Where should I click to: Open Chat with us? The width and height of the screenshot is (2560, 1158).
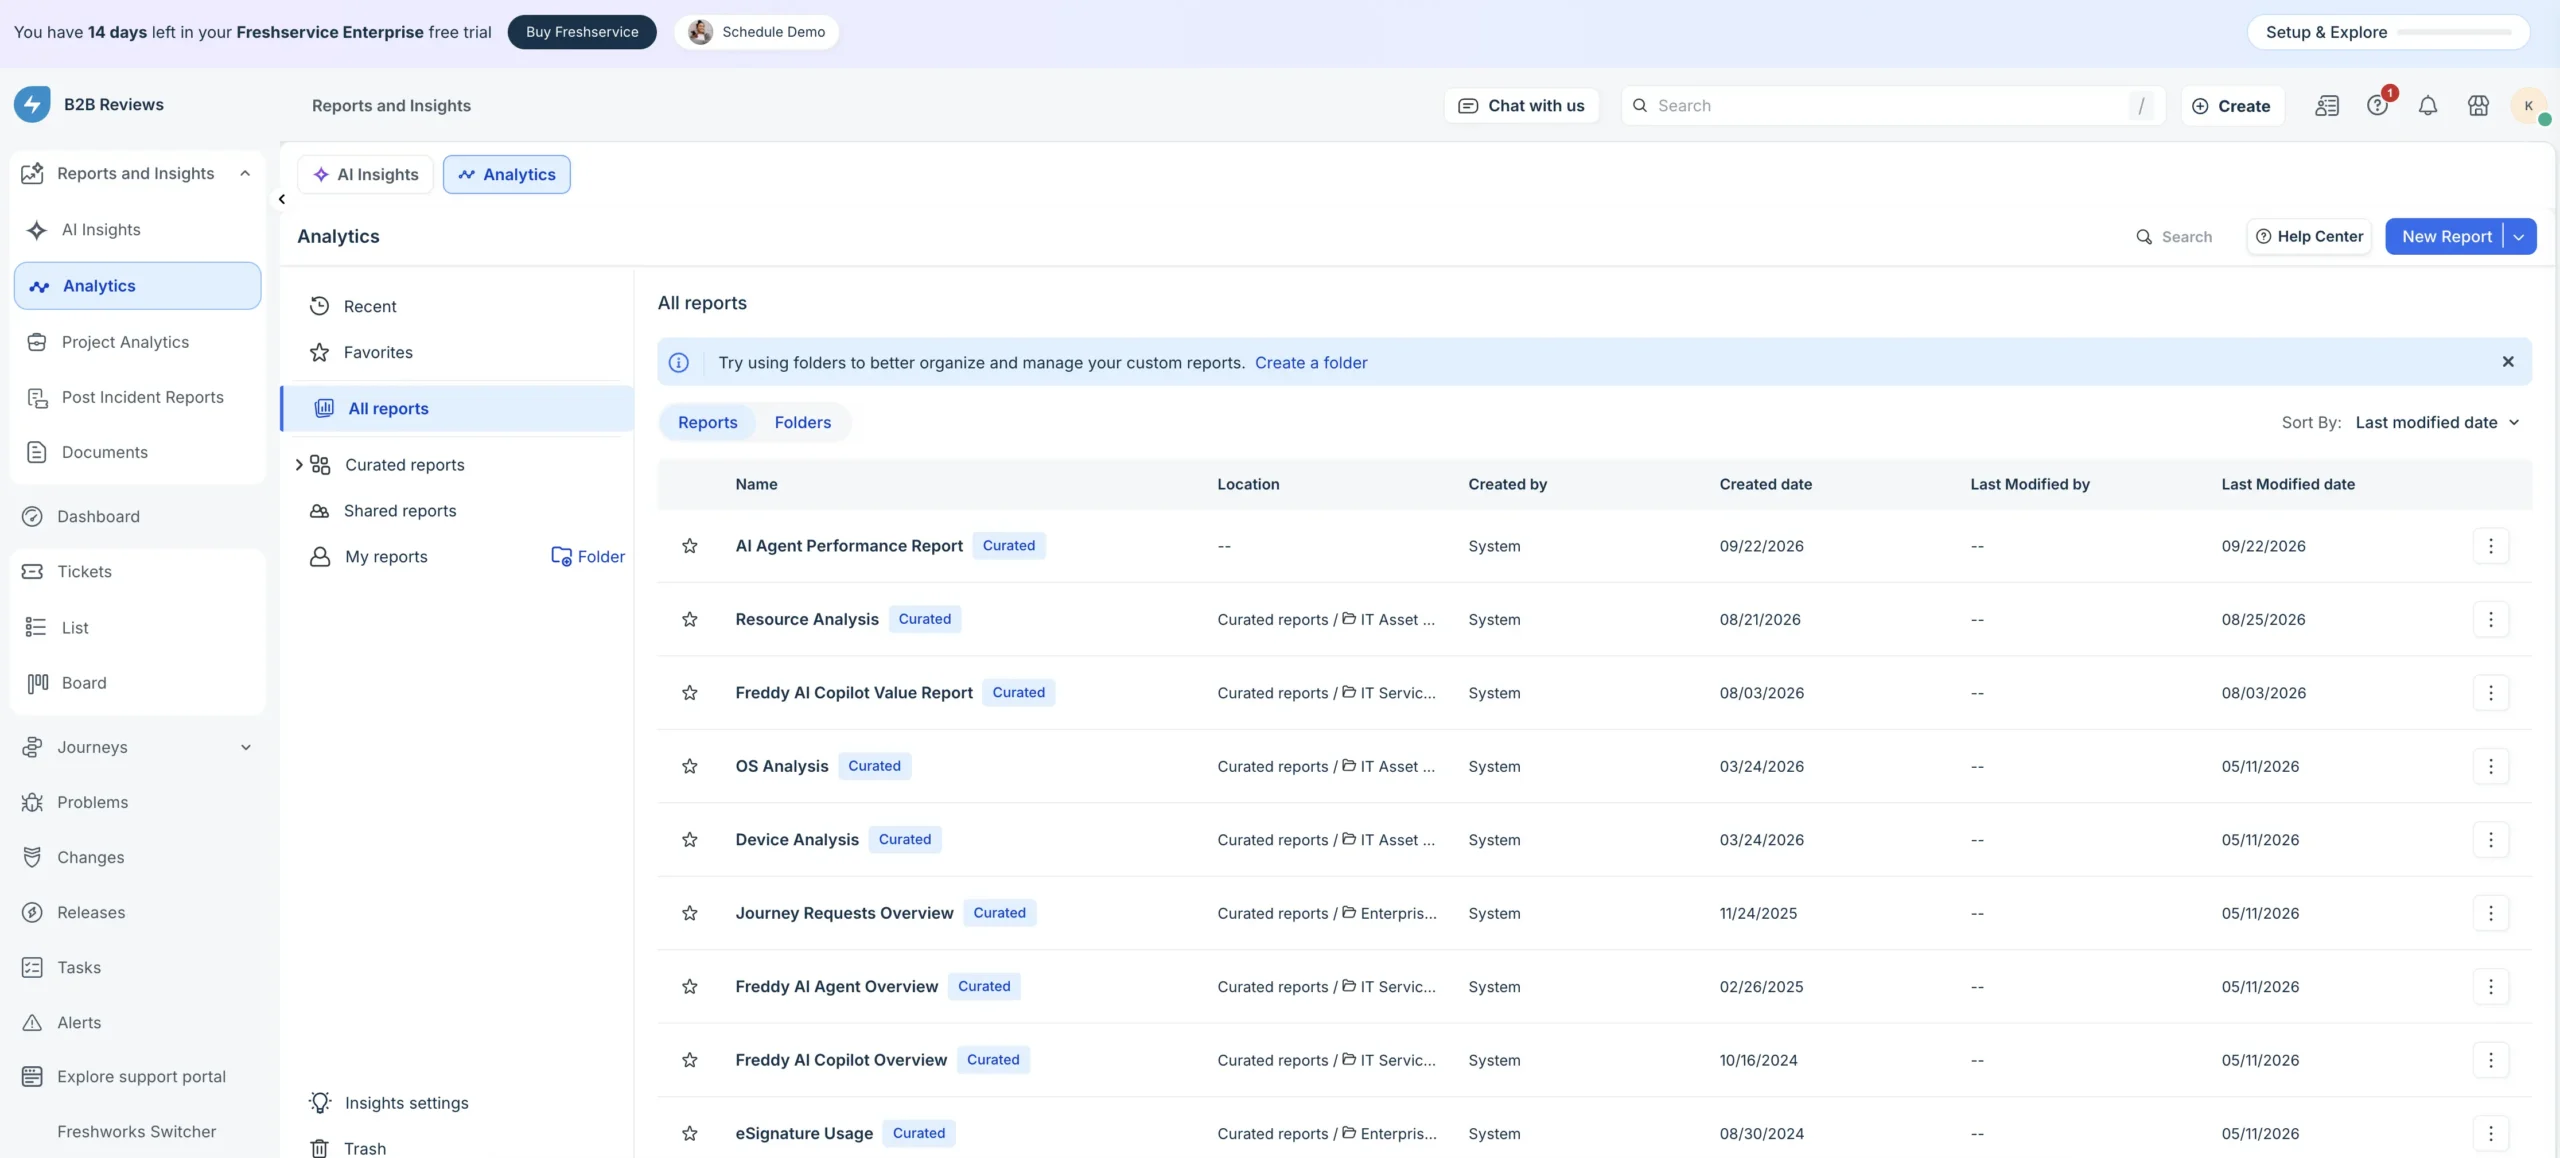(x=1521, y=106)
